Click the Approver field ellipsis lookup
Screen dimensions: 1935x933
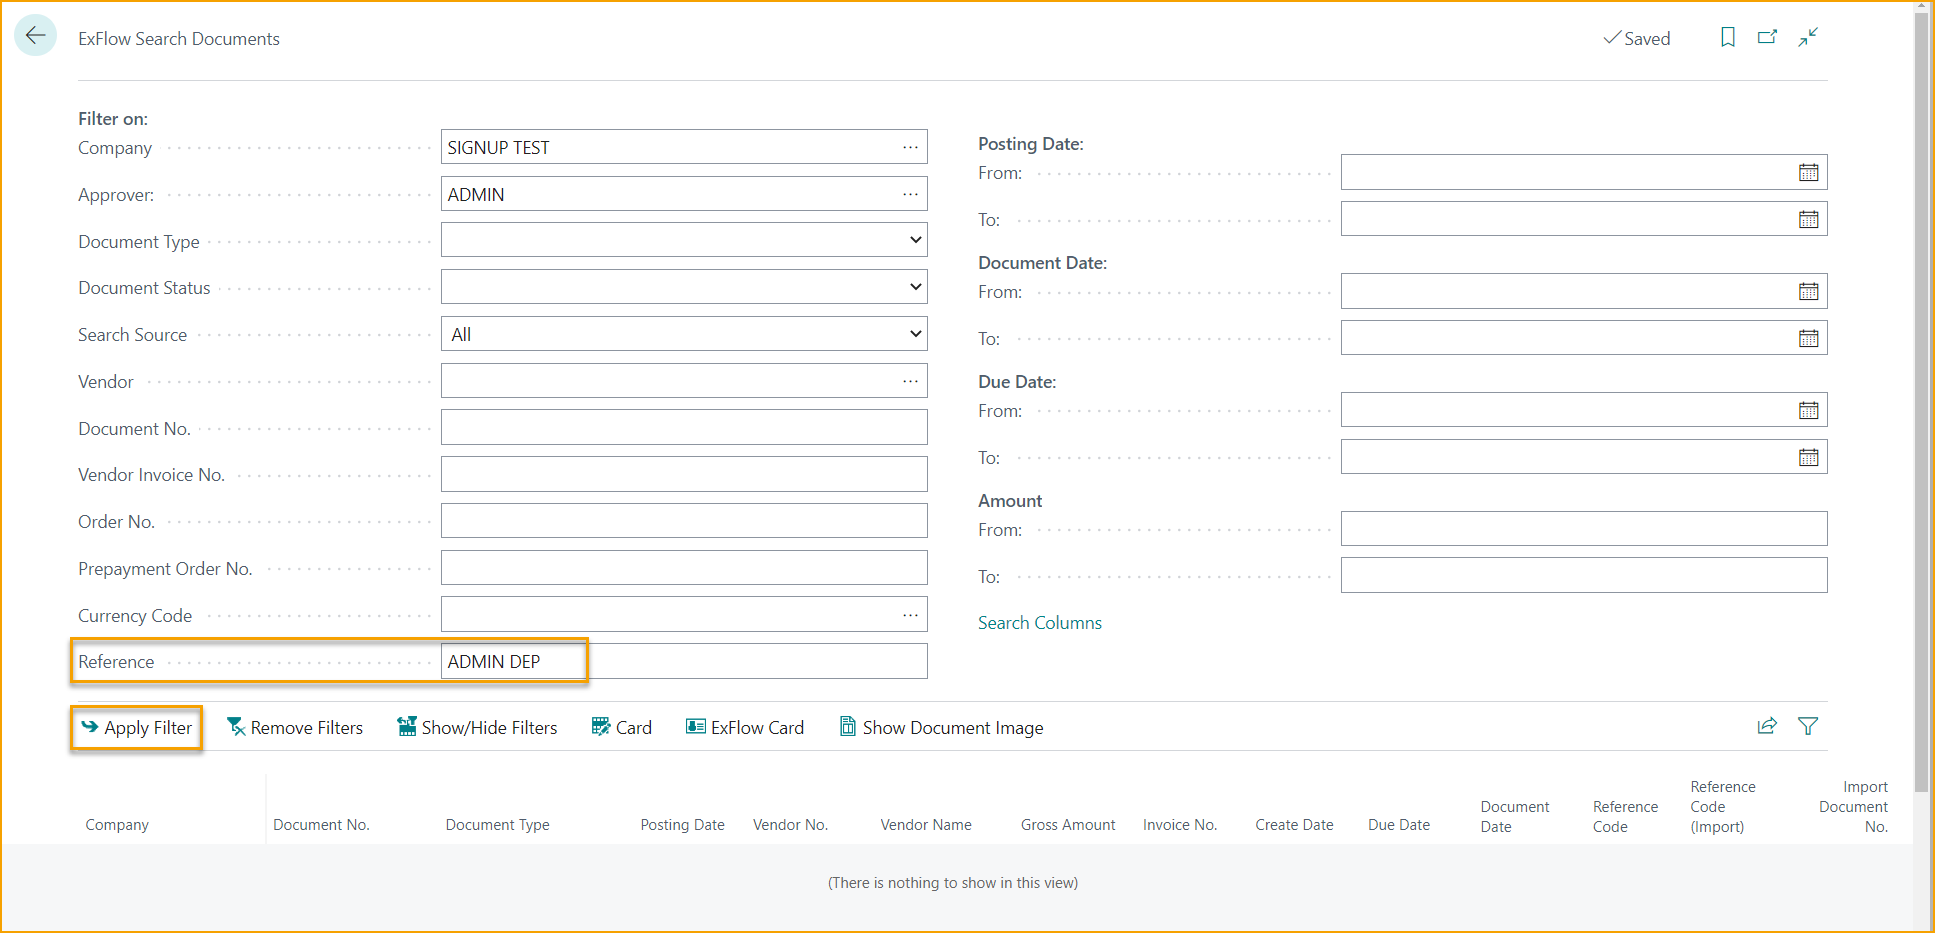tap(910, 193)
